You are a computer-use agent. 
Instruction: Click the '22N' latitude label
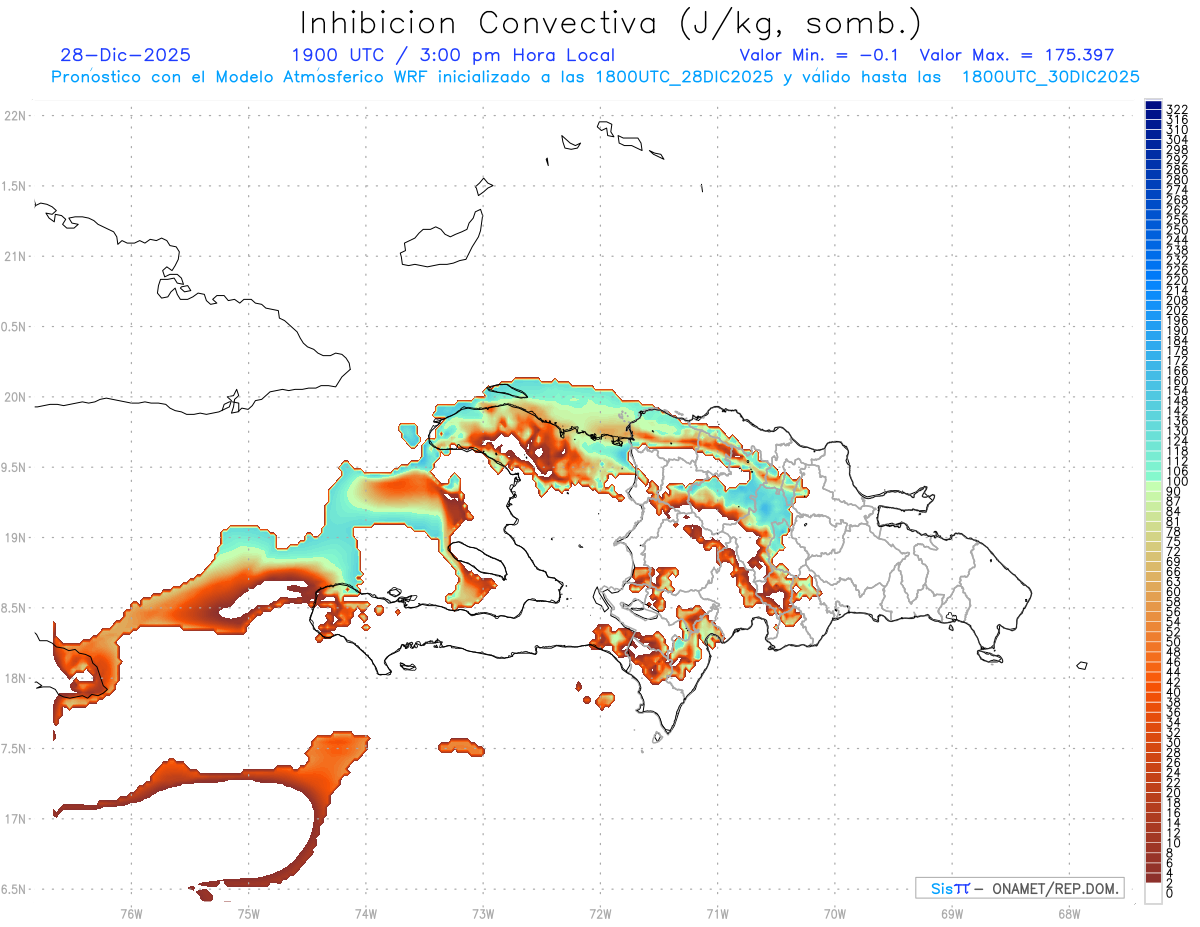click(14, 116)
